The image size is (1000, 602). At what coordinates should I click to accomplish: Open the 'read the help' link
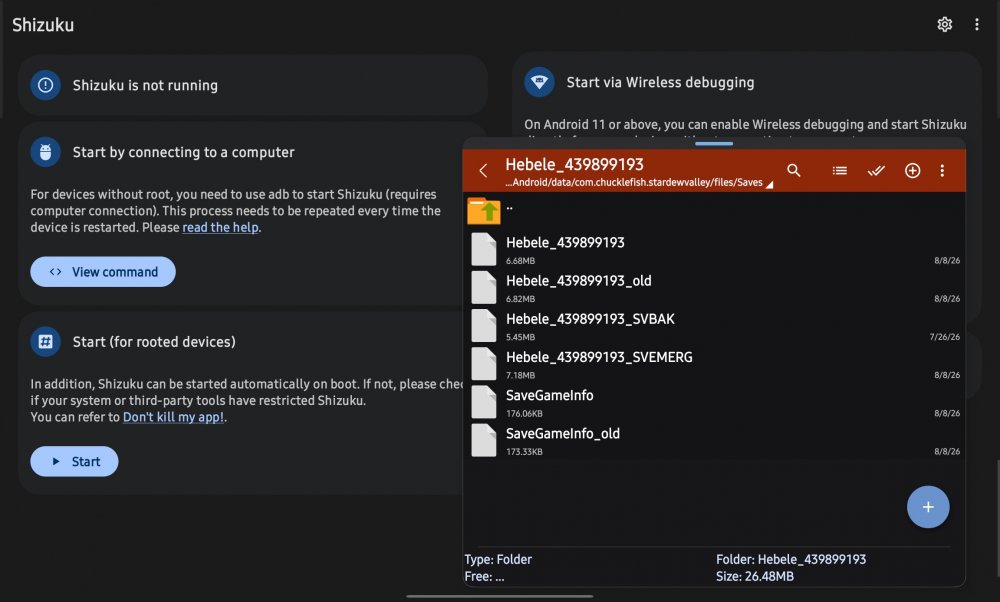[220, 228]
